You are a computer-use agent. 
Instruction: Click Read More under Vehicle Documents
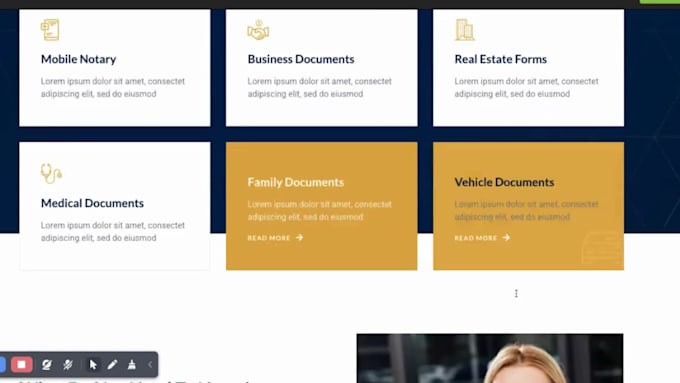(x=476, y=238)
